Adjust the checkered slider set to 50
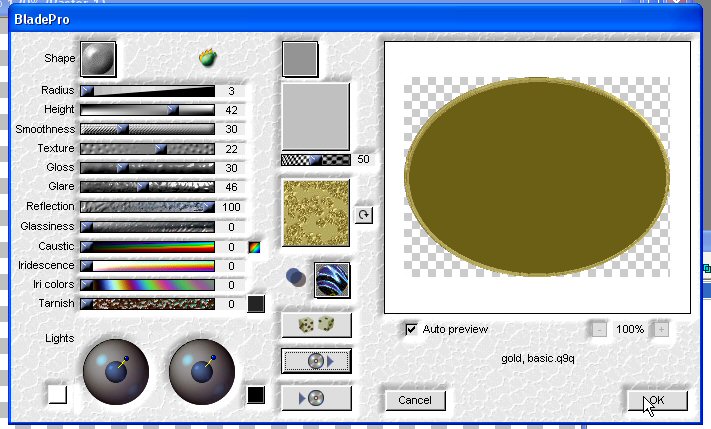Screen dimensions: 711x429 click(x=316, y=160)
